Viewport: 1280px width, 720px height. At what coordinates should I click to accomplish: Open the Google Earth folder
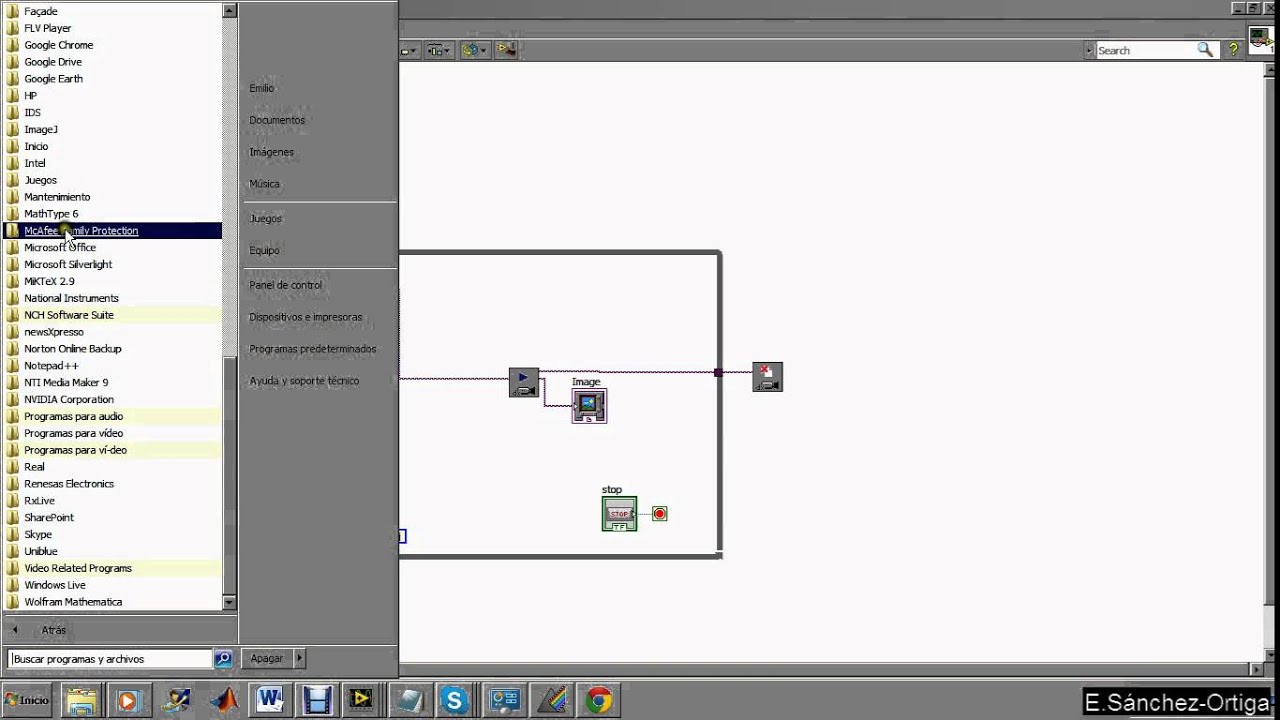tap(112, 79)
